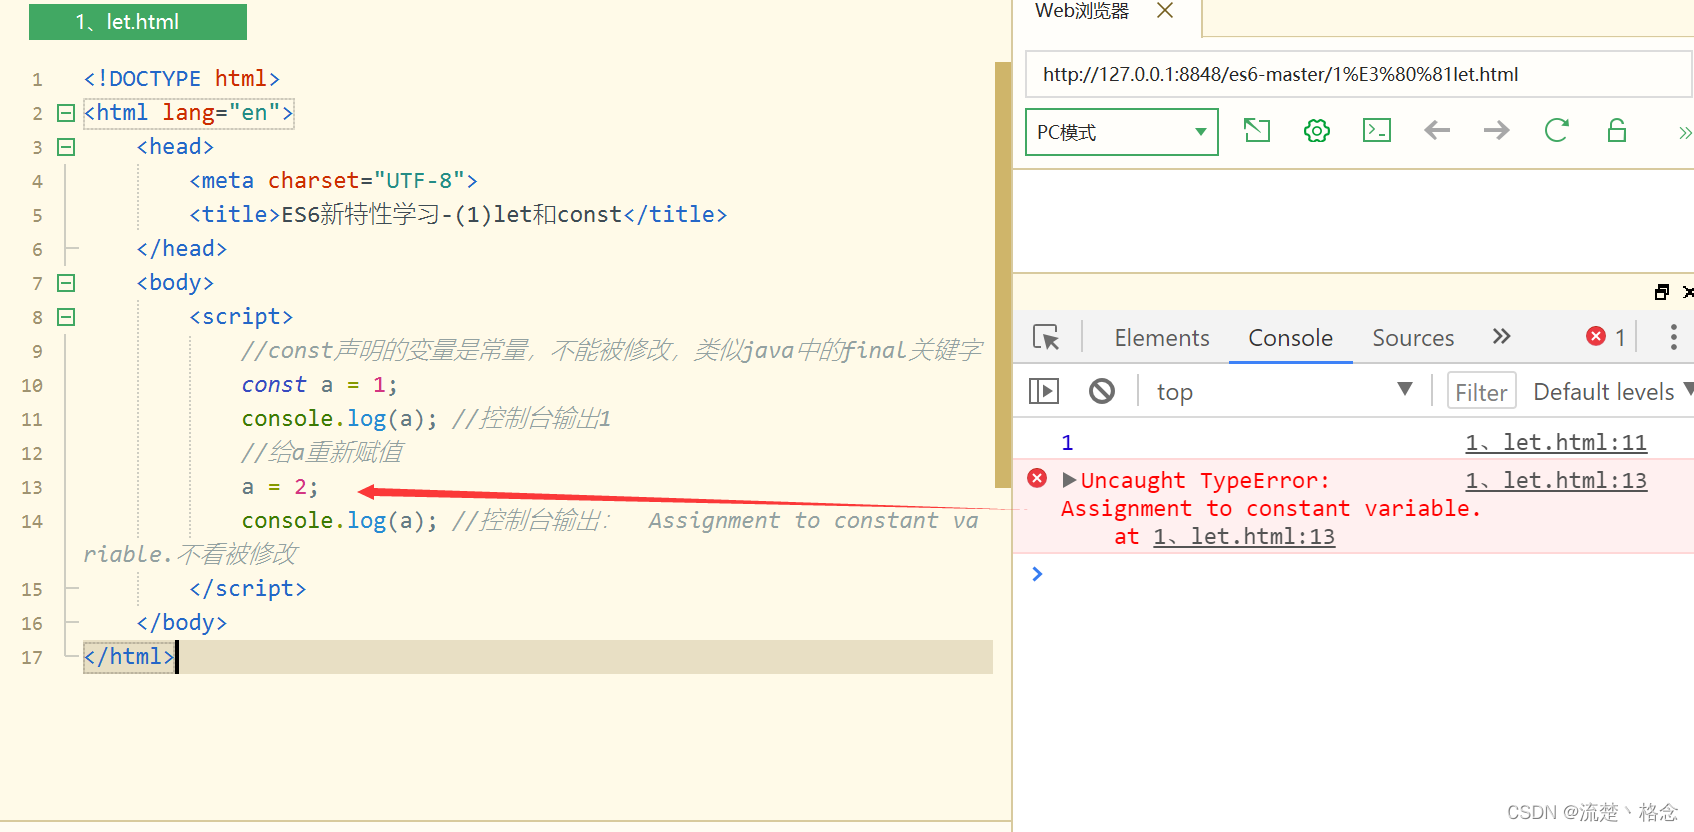This screenshot has height=832, width=1694.
Task: Switch to the let.html editor tab
Action: 138,22
